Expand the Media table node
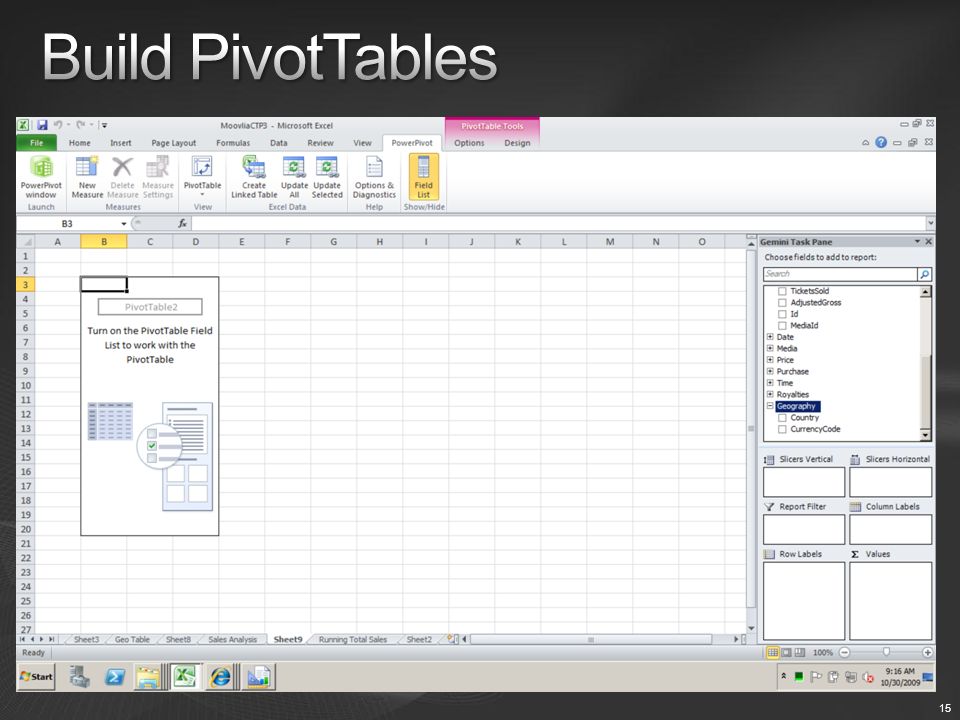 pos(770,348)
